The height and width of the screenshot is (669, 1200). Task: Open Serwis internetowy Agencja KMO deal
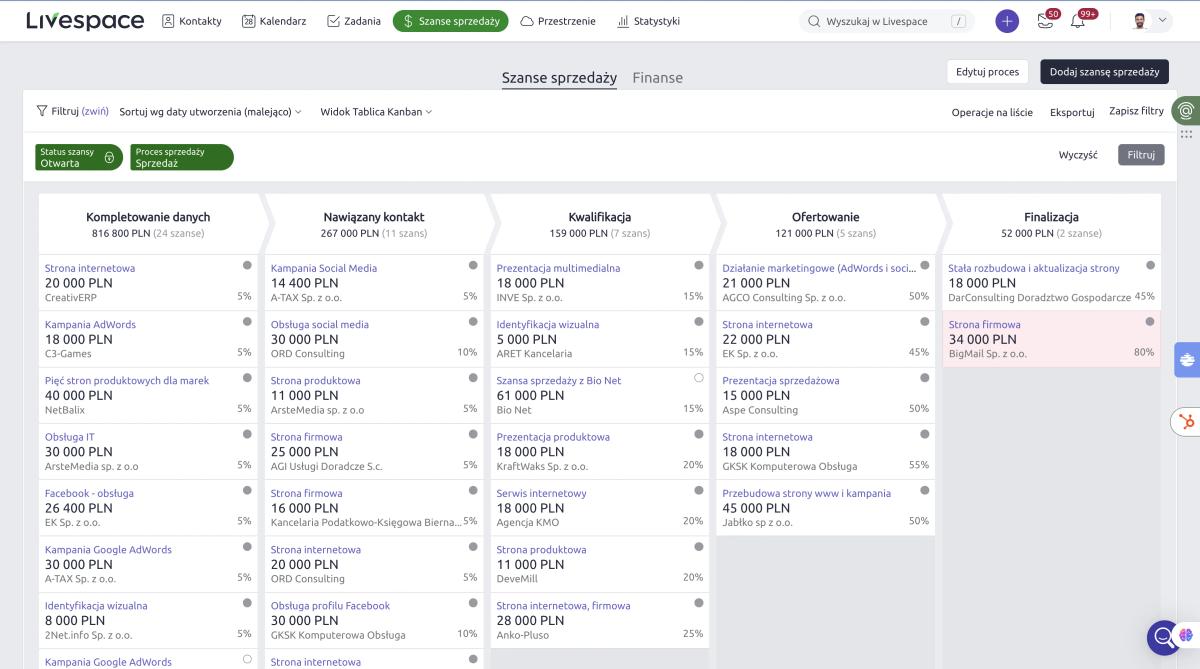(x=541, y=493)
